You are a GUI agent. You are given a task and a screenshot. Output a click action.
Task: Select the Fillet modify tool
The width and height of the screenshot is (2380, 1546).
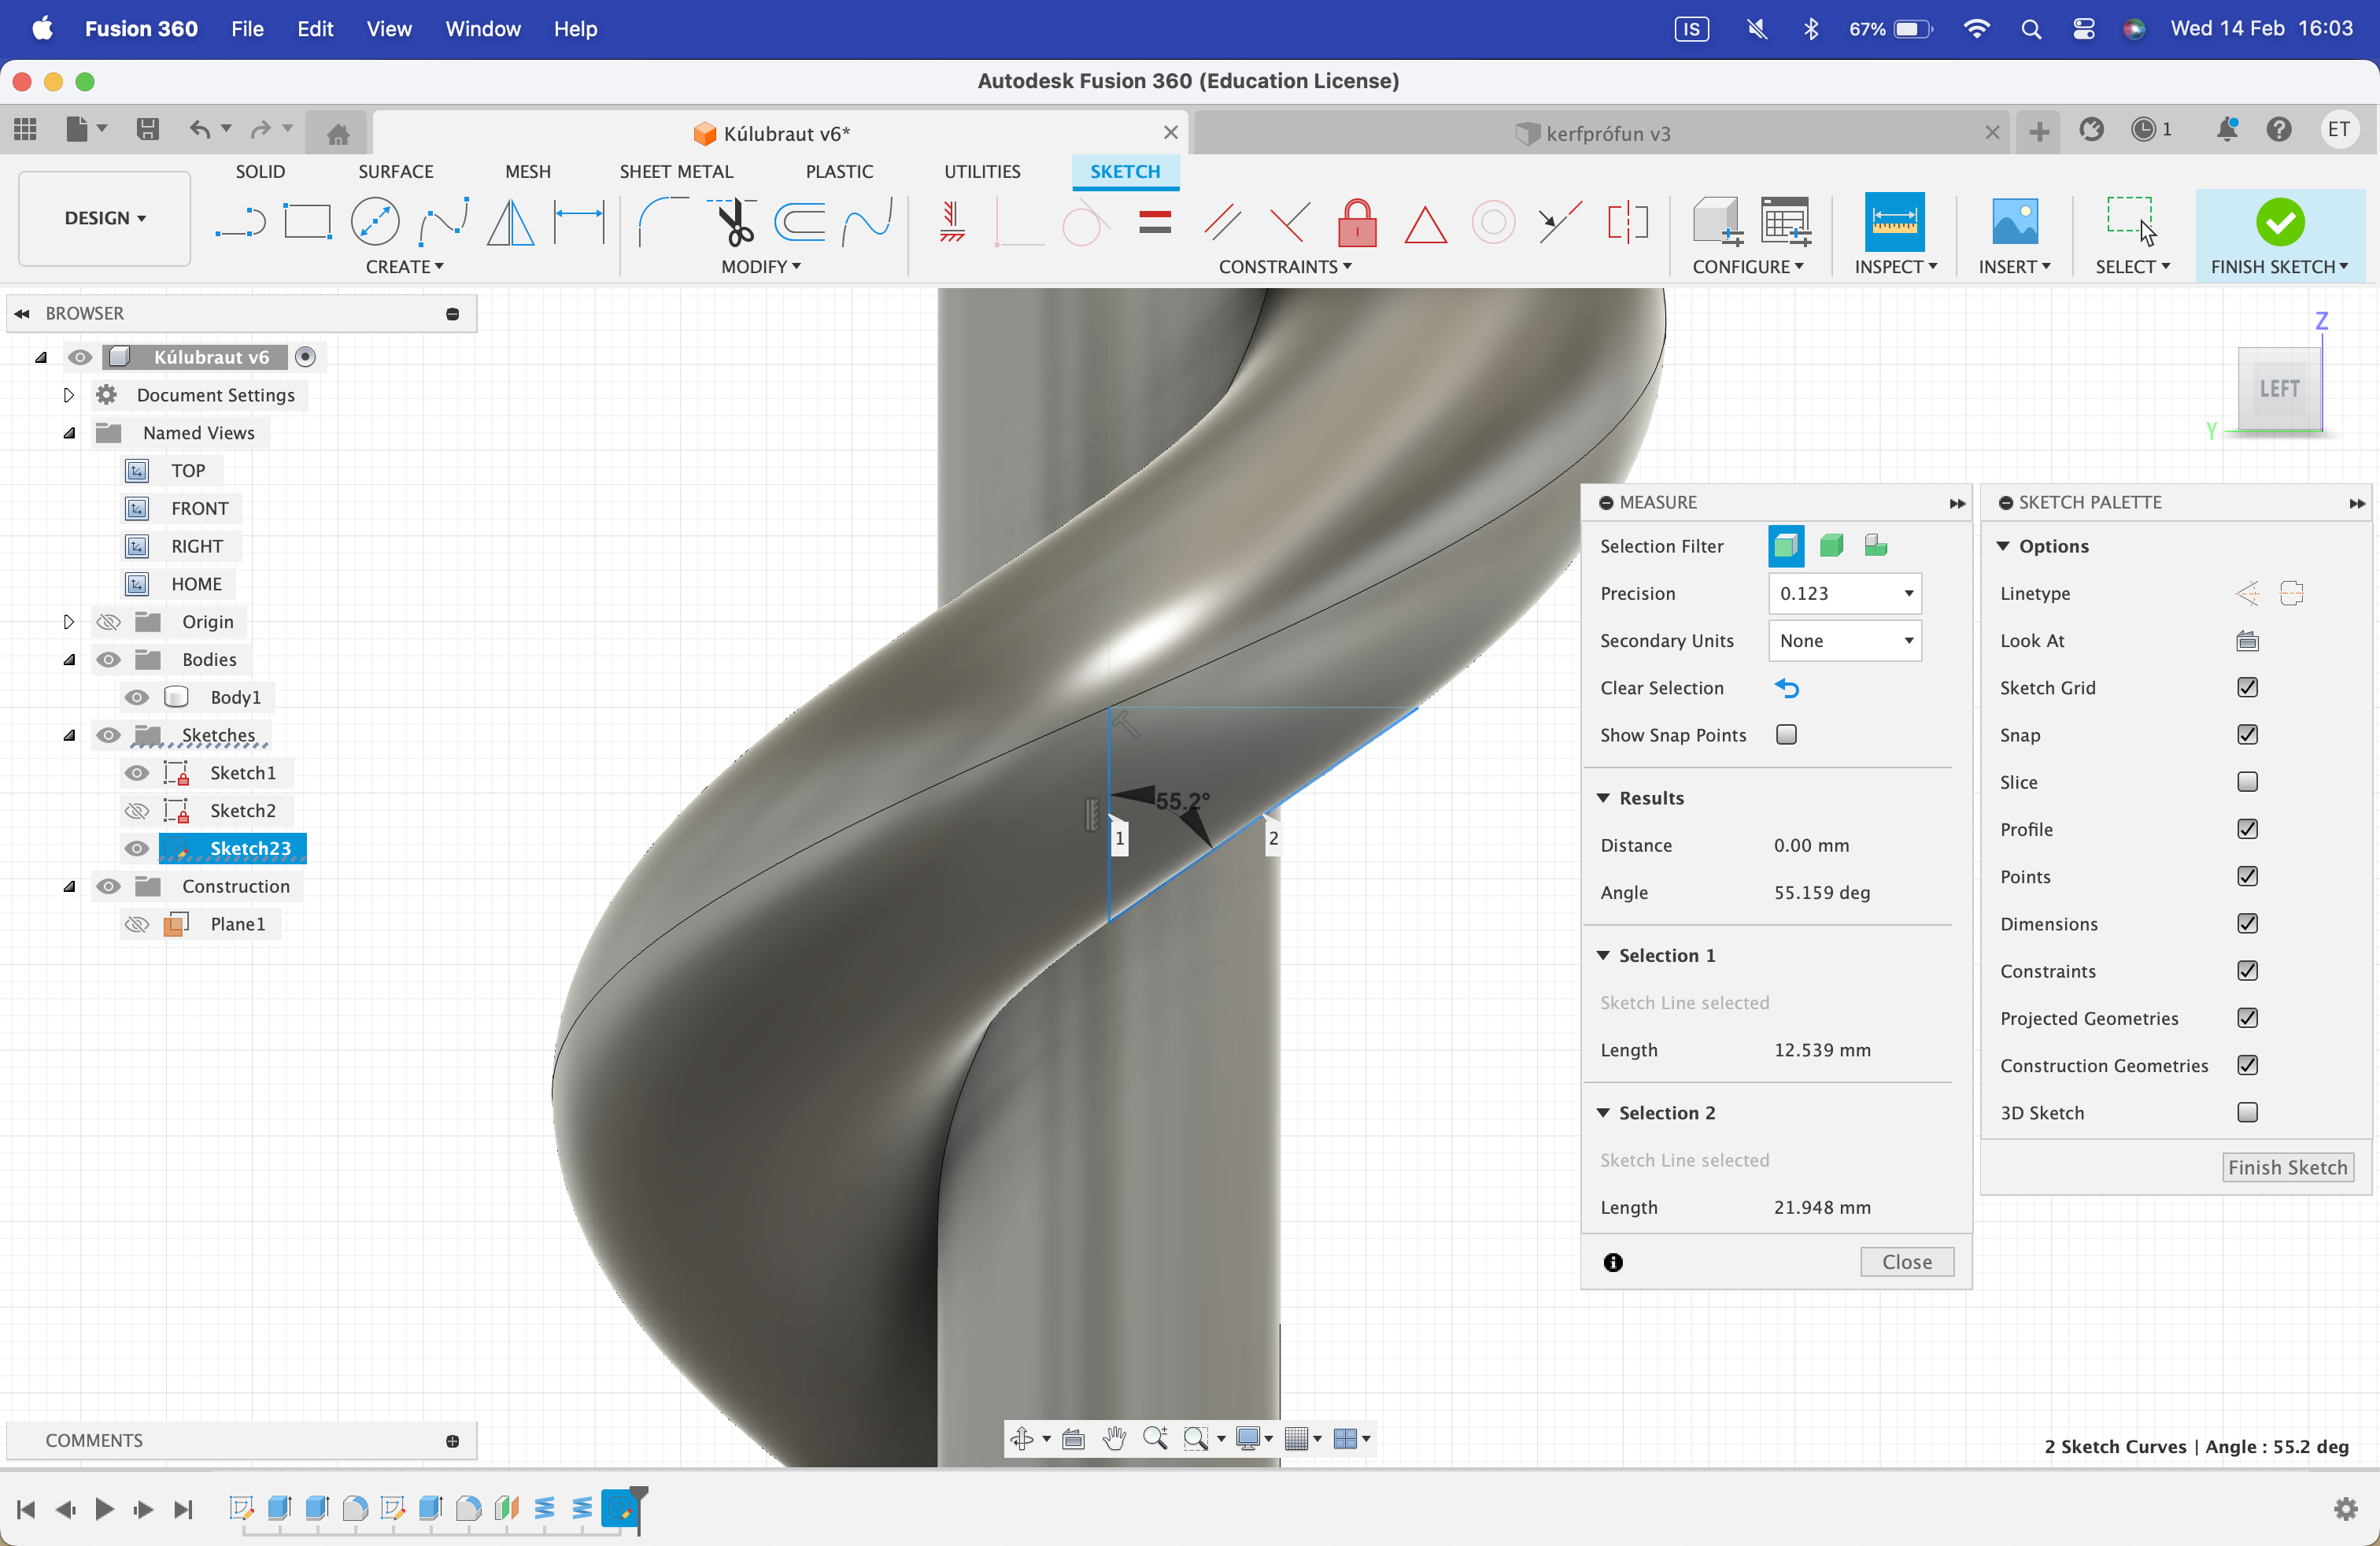tap(663, 222)
